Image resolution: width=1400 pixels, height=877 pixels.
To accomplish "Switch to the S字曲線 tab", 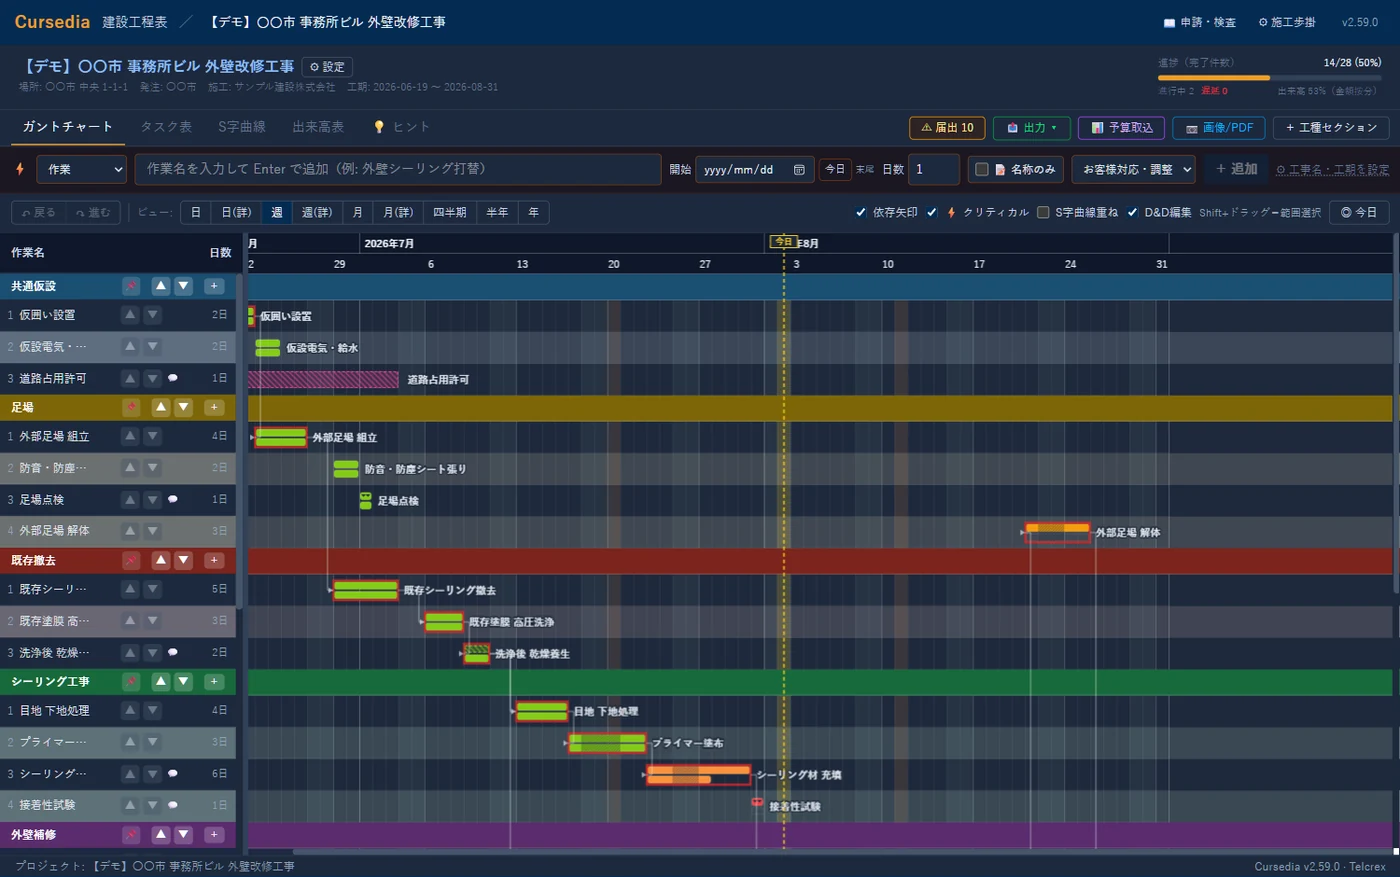I will pyautogui.click(x=242, y=127).
